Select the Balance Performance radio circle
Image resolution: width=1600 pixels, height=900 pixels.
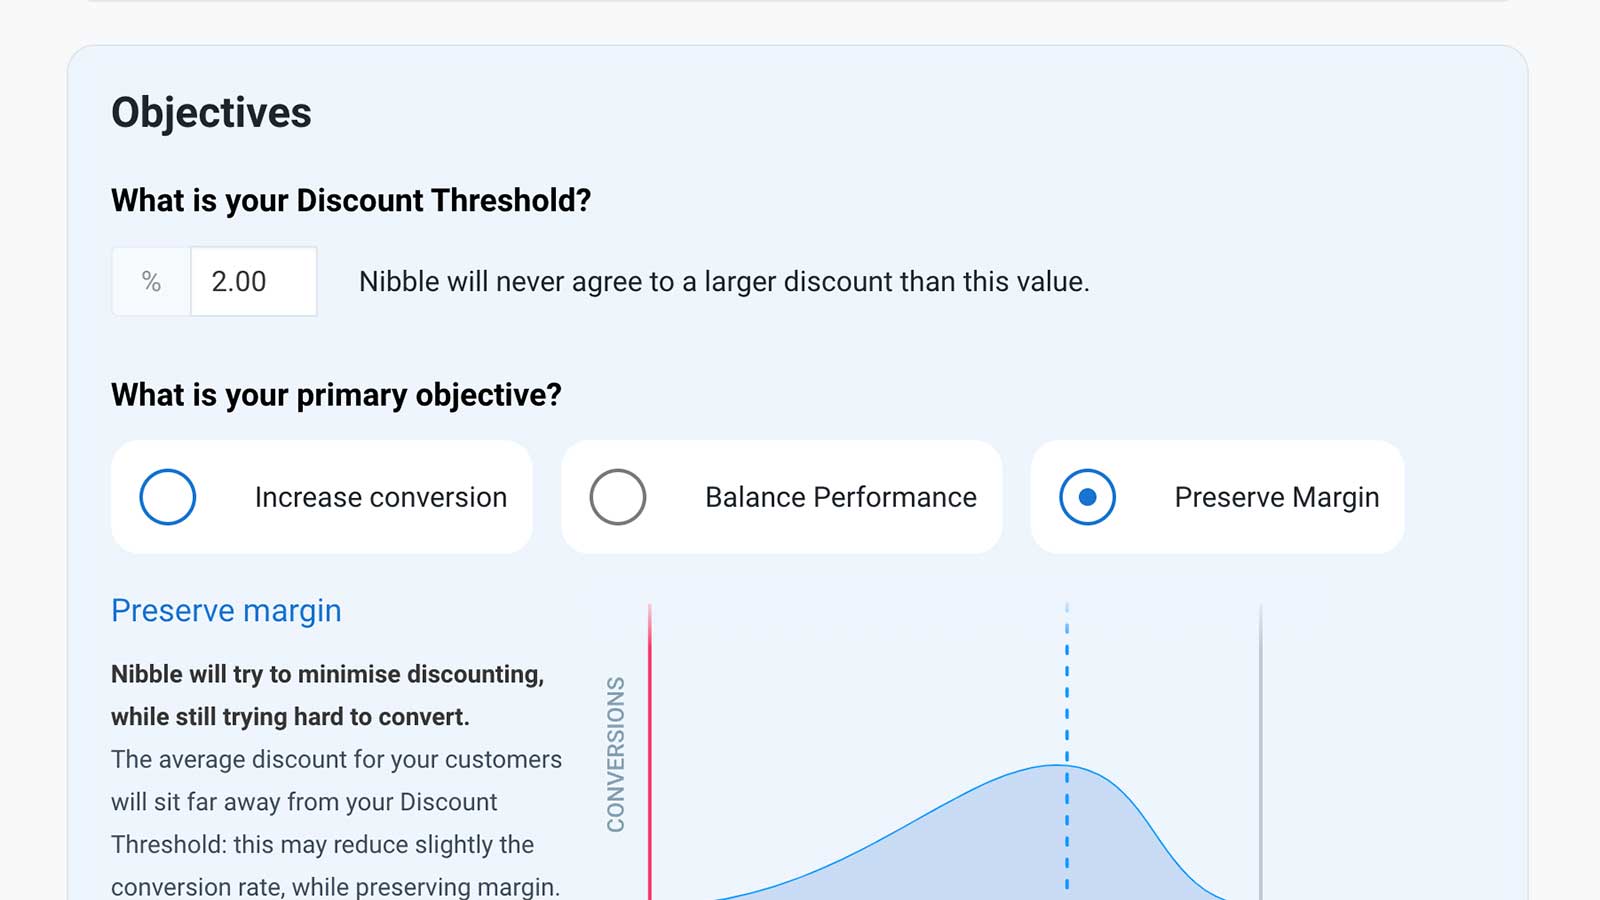[x=618, y=497]
